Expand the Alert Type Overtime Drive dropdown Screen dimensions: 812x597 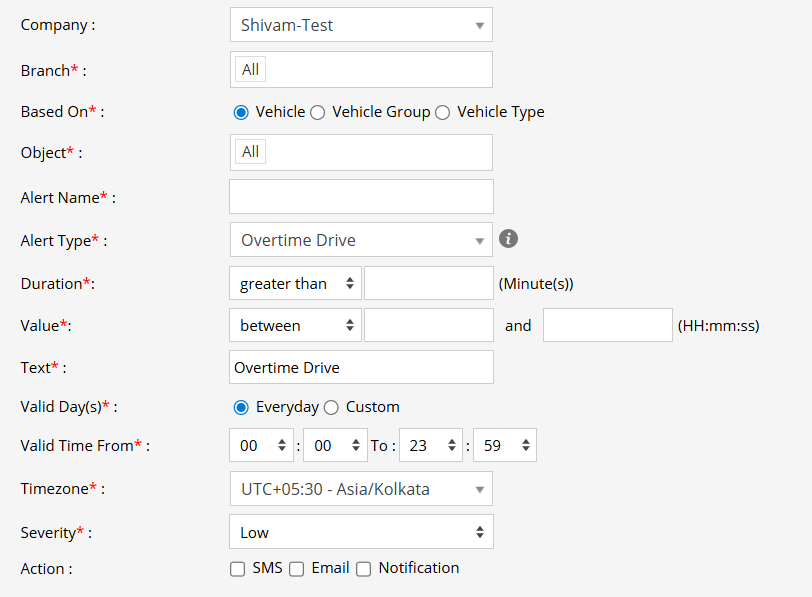click(x=361, y=240)
